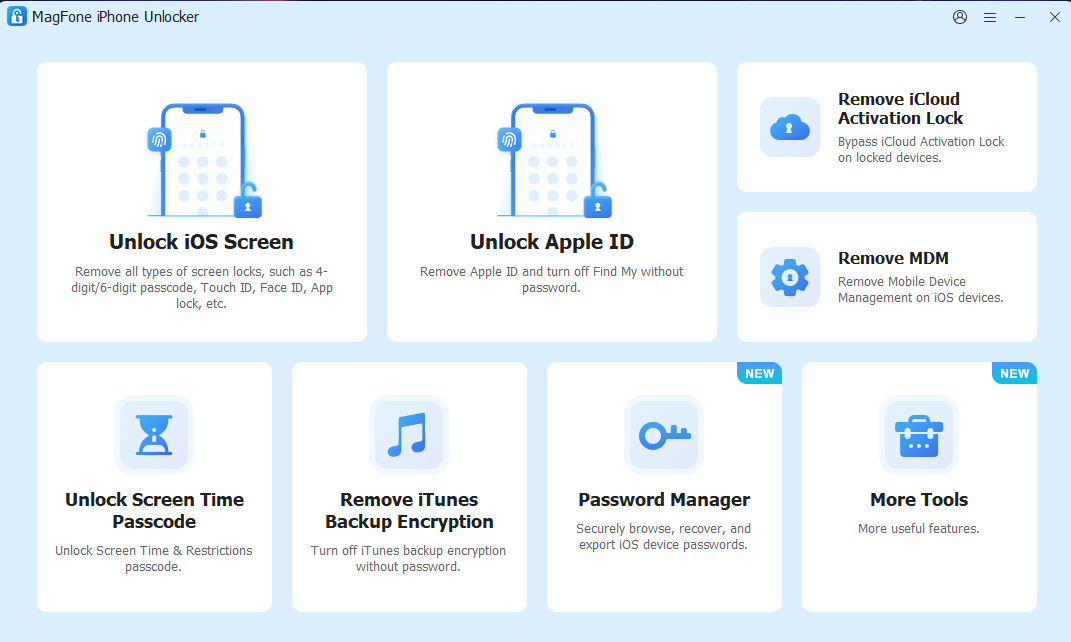Select the Unlock Apple ID heading

pyautogui.click(x=552, y=242)
